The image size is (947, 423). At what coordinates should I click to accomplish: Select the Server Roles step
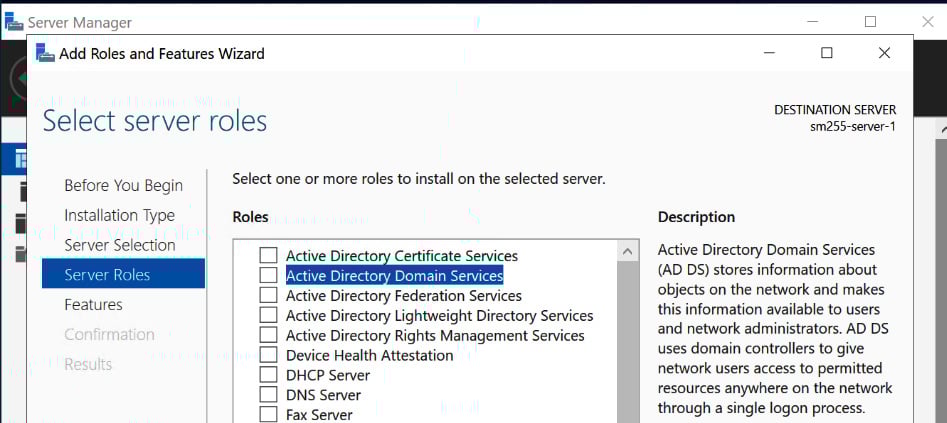tap(123, 275)
